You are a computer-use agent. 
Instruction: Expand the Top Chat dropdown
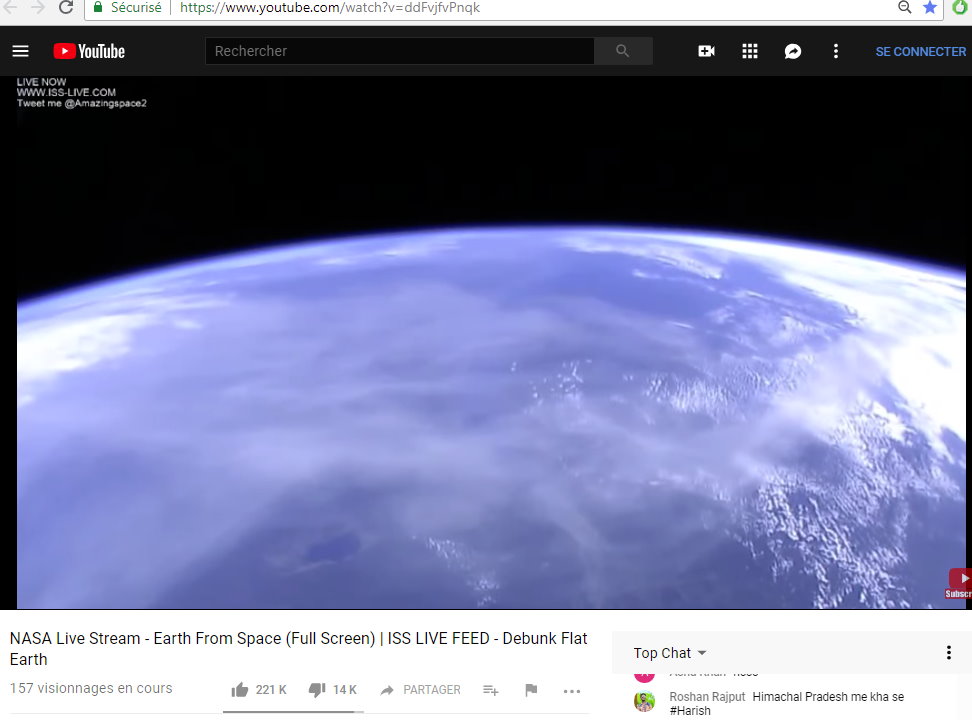click(x=670, y=653)
